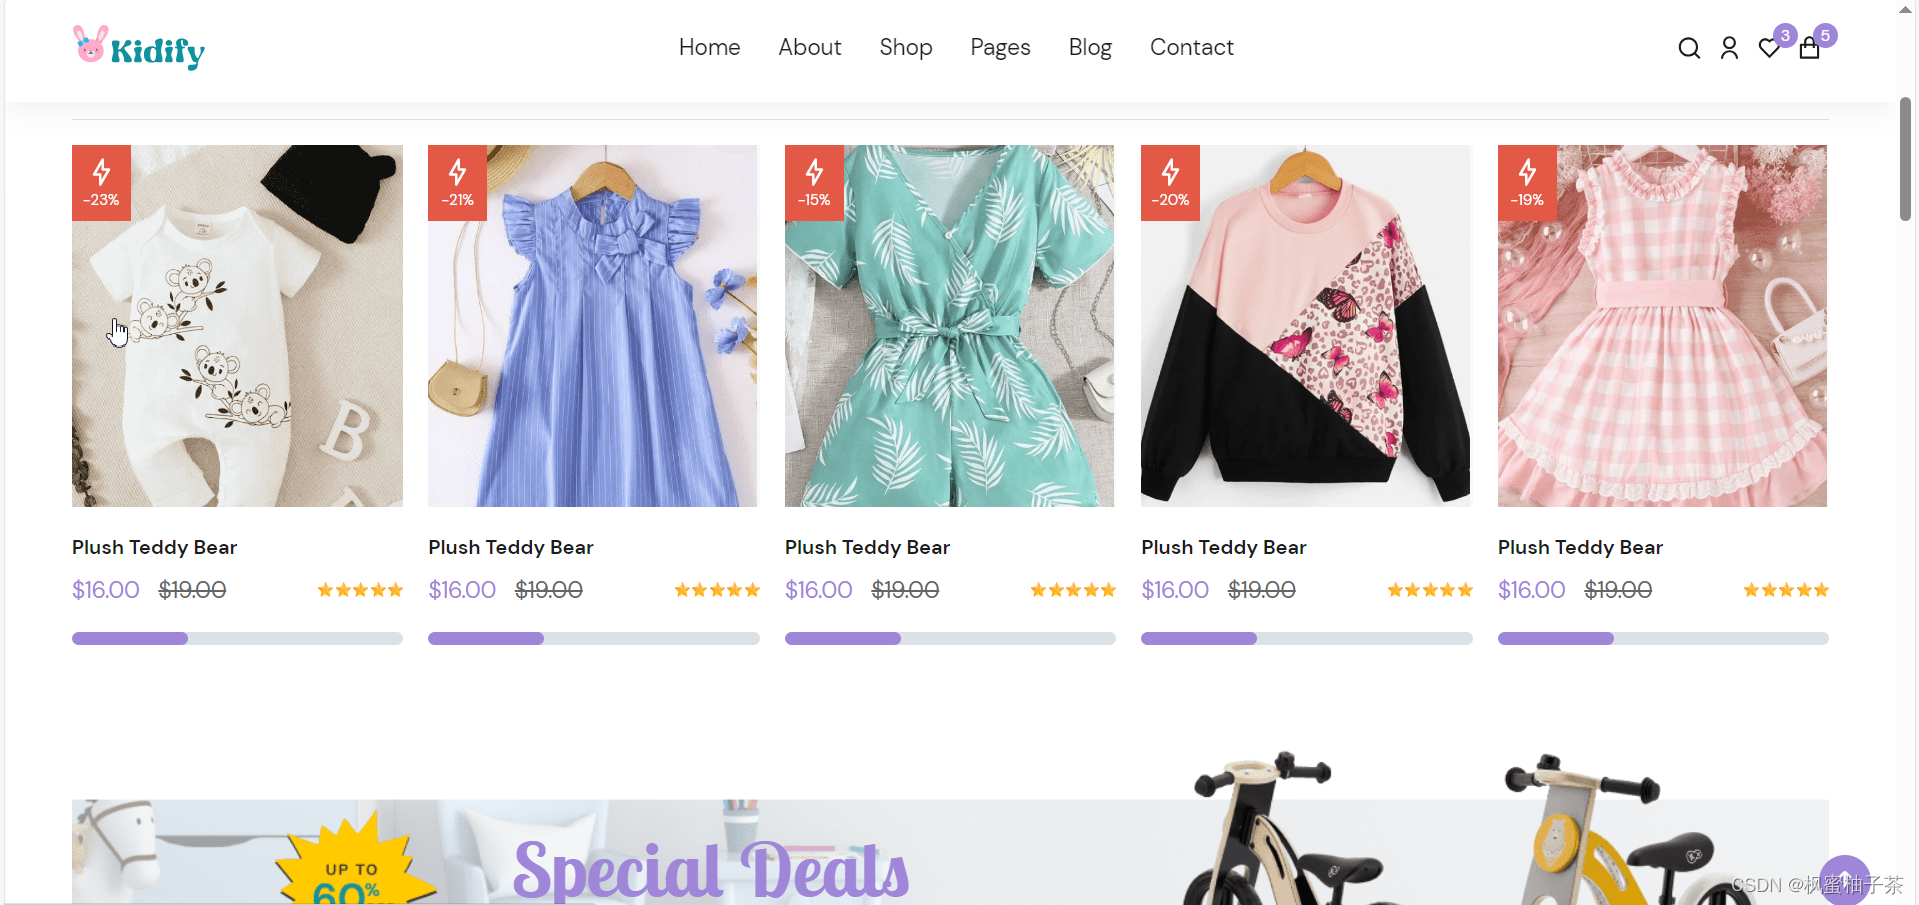Click the progress bar under green jumpsuit
Screen dimensions: 1919x905
click(950, 638)
